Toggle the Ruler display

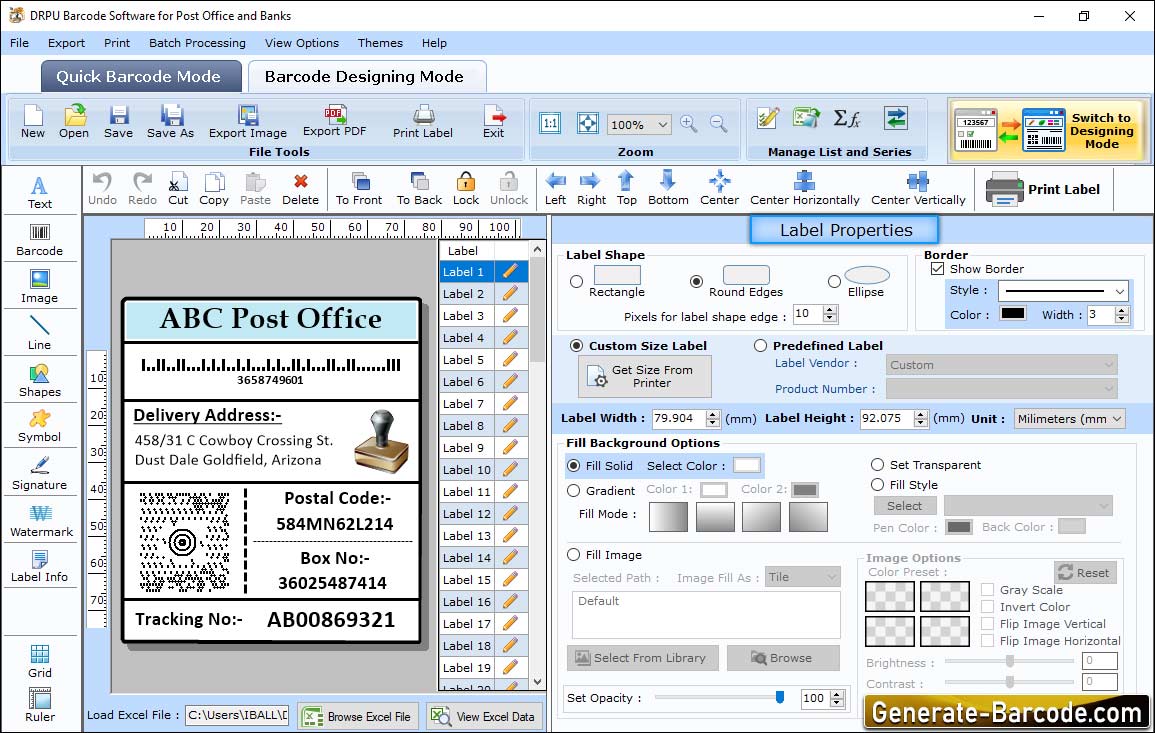click(40, 705)
